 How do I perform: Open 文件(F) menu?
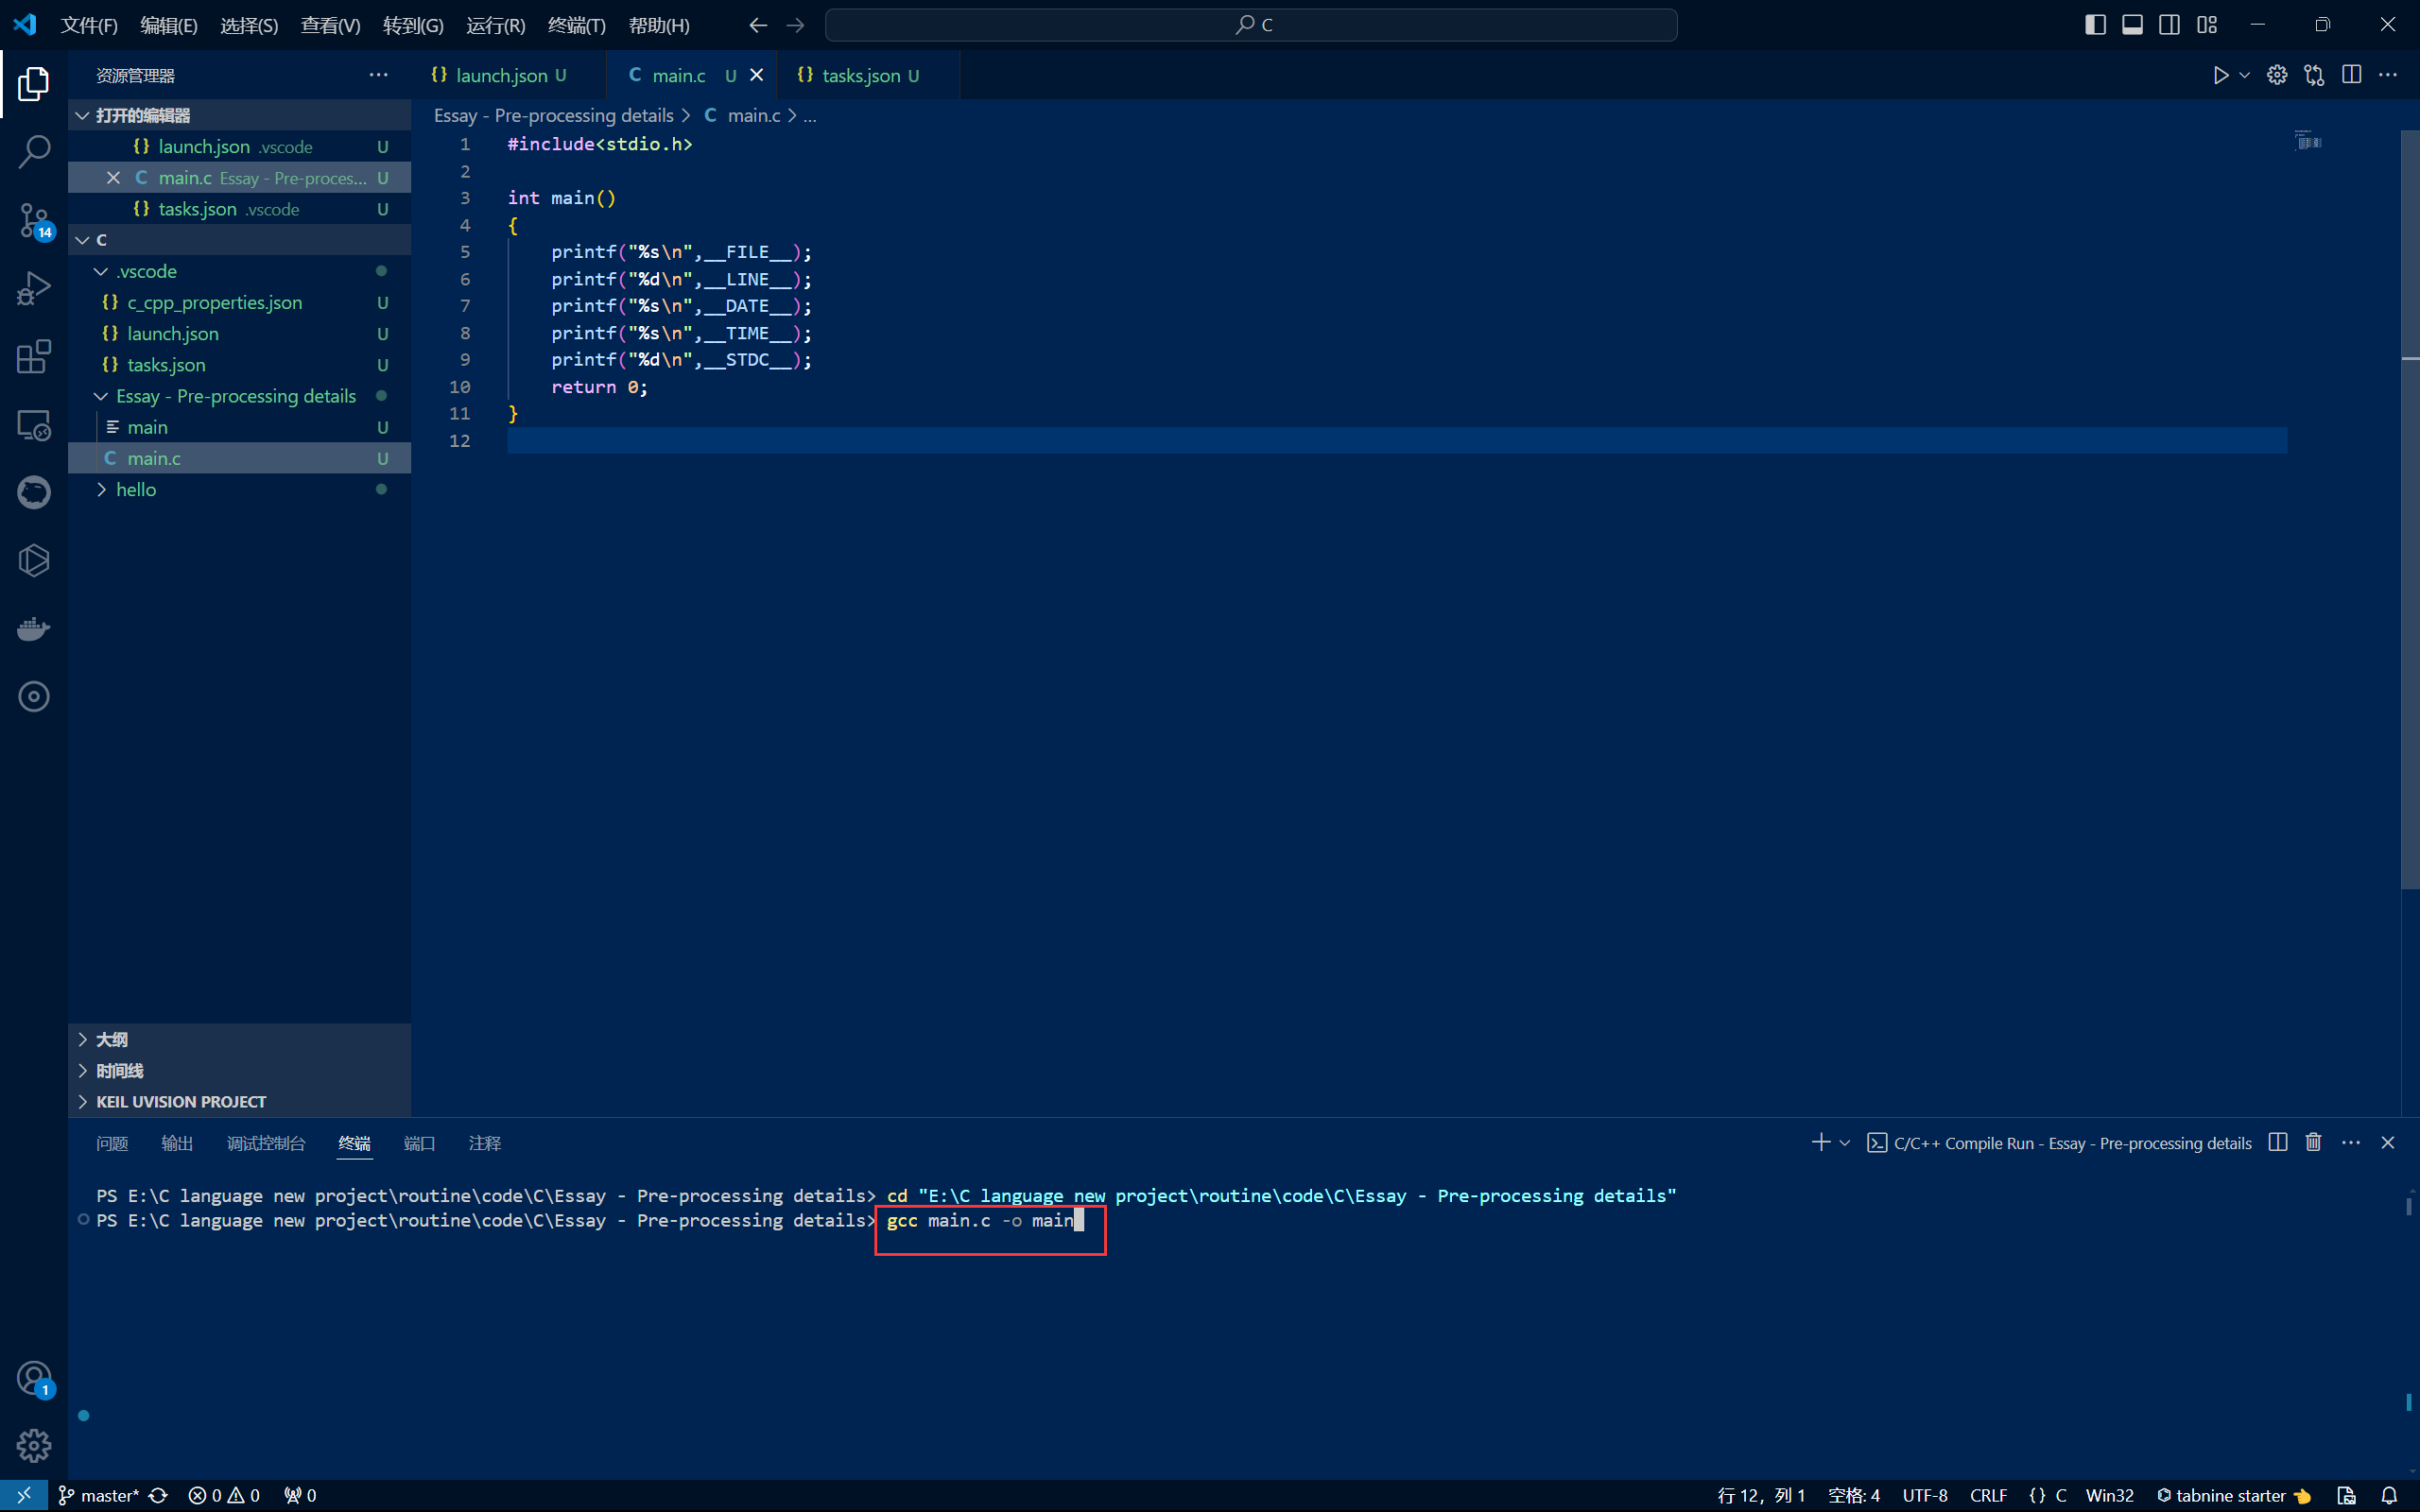89,25
